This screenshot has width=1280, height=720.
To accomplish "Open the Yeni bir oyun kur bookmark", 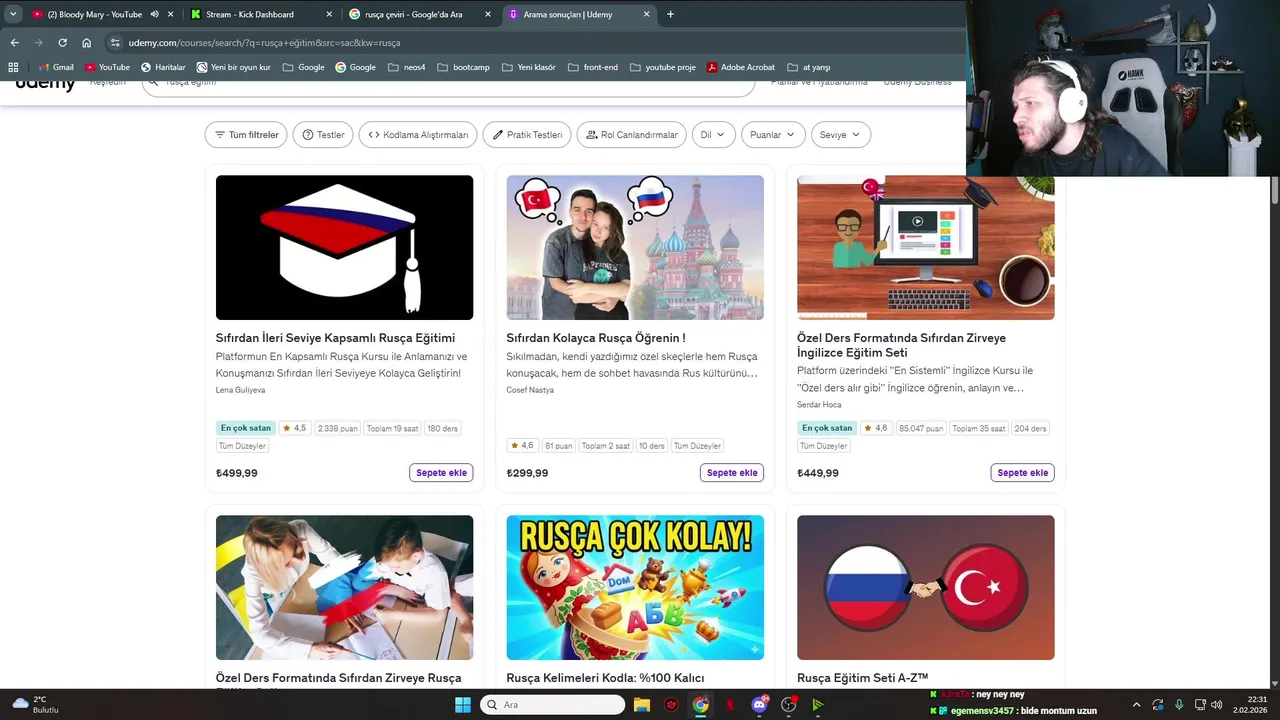I will click(234, 67).
